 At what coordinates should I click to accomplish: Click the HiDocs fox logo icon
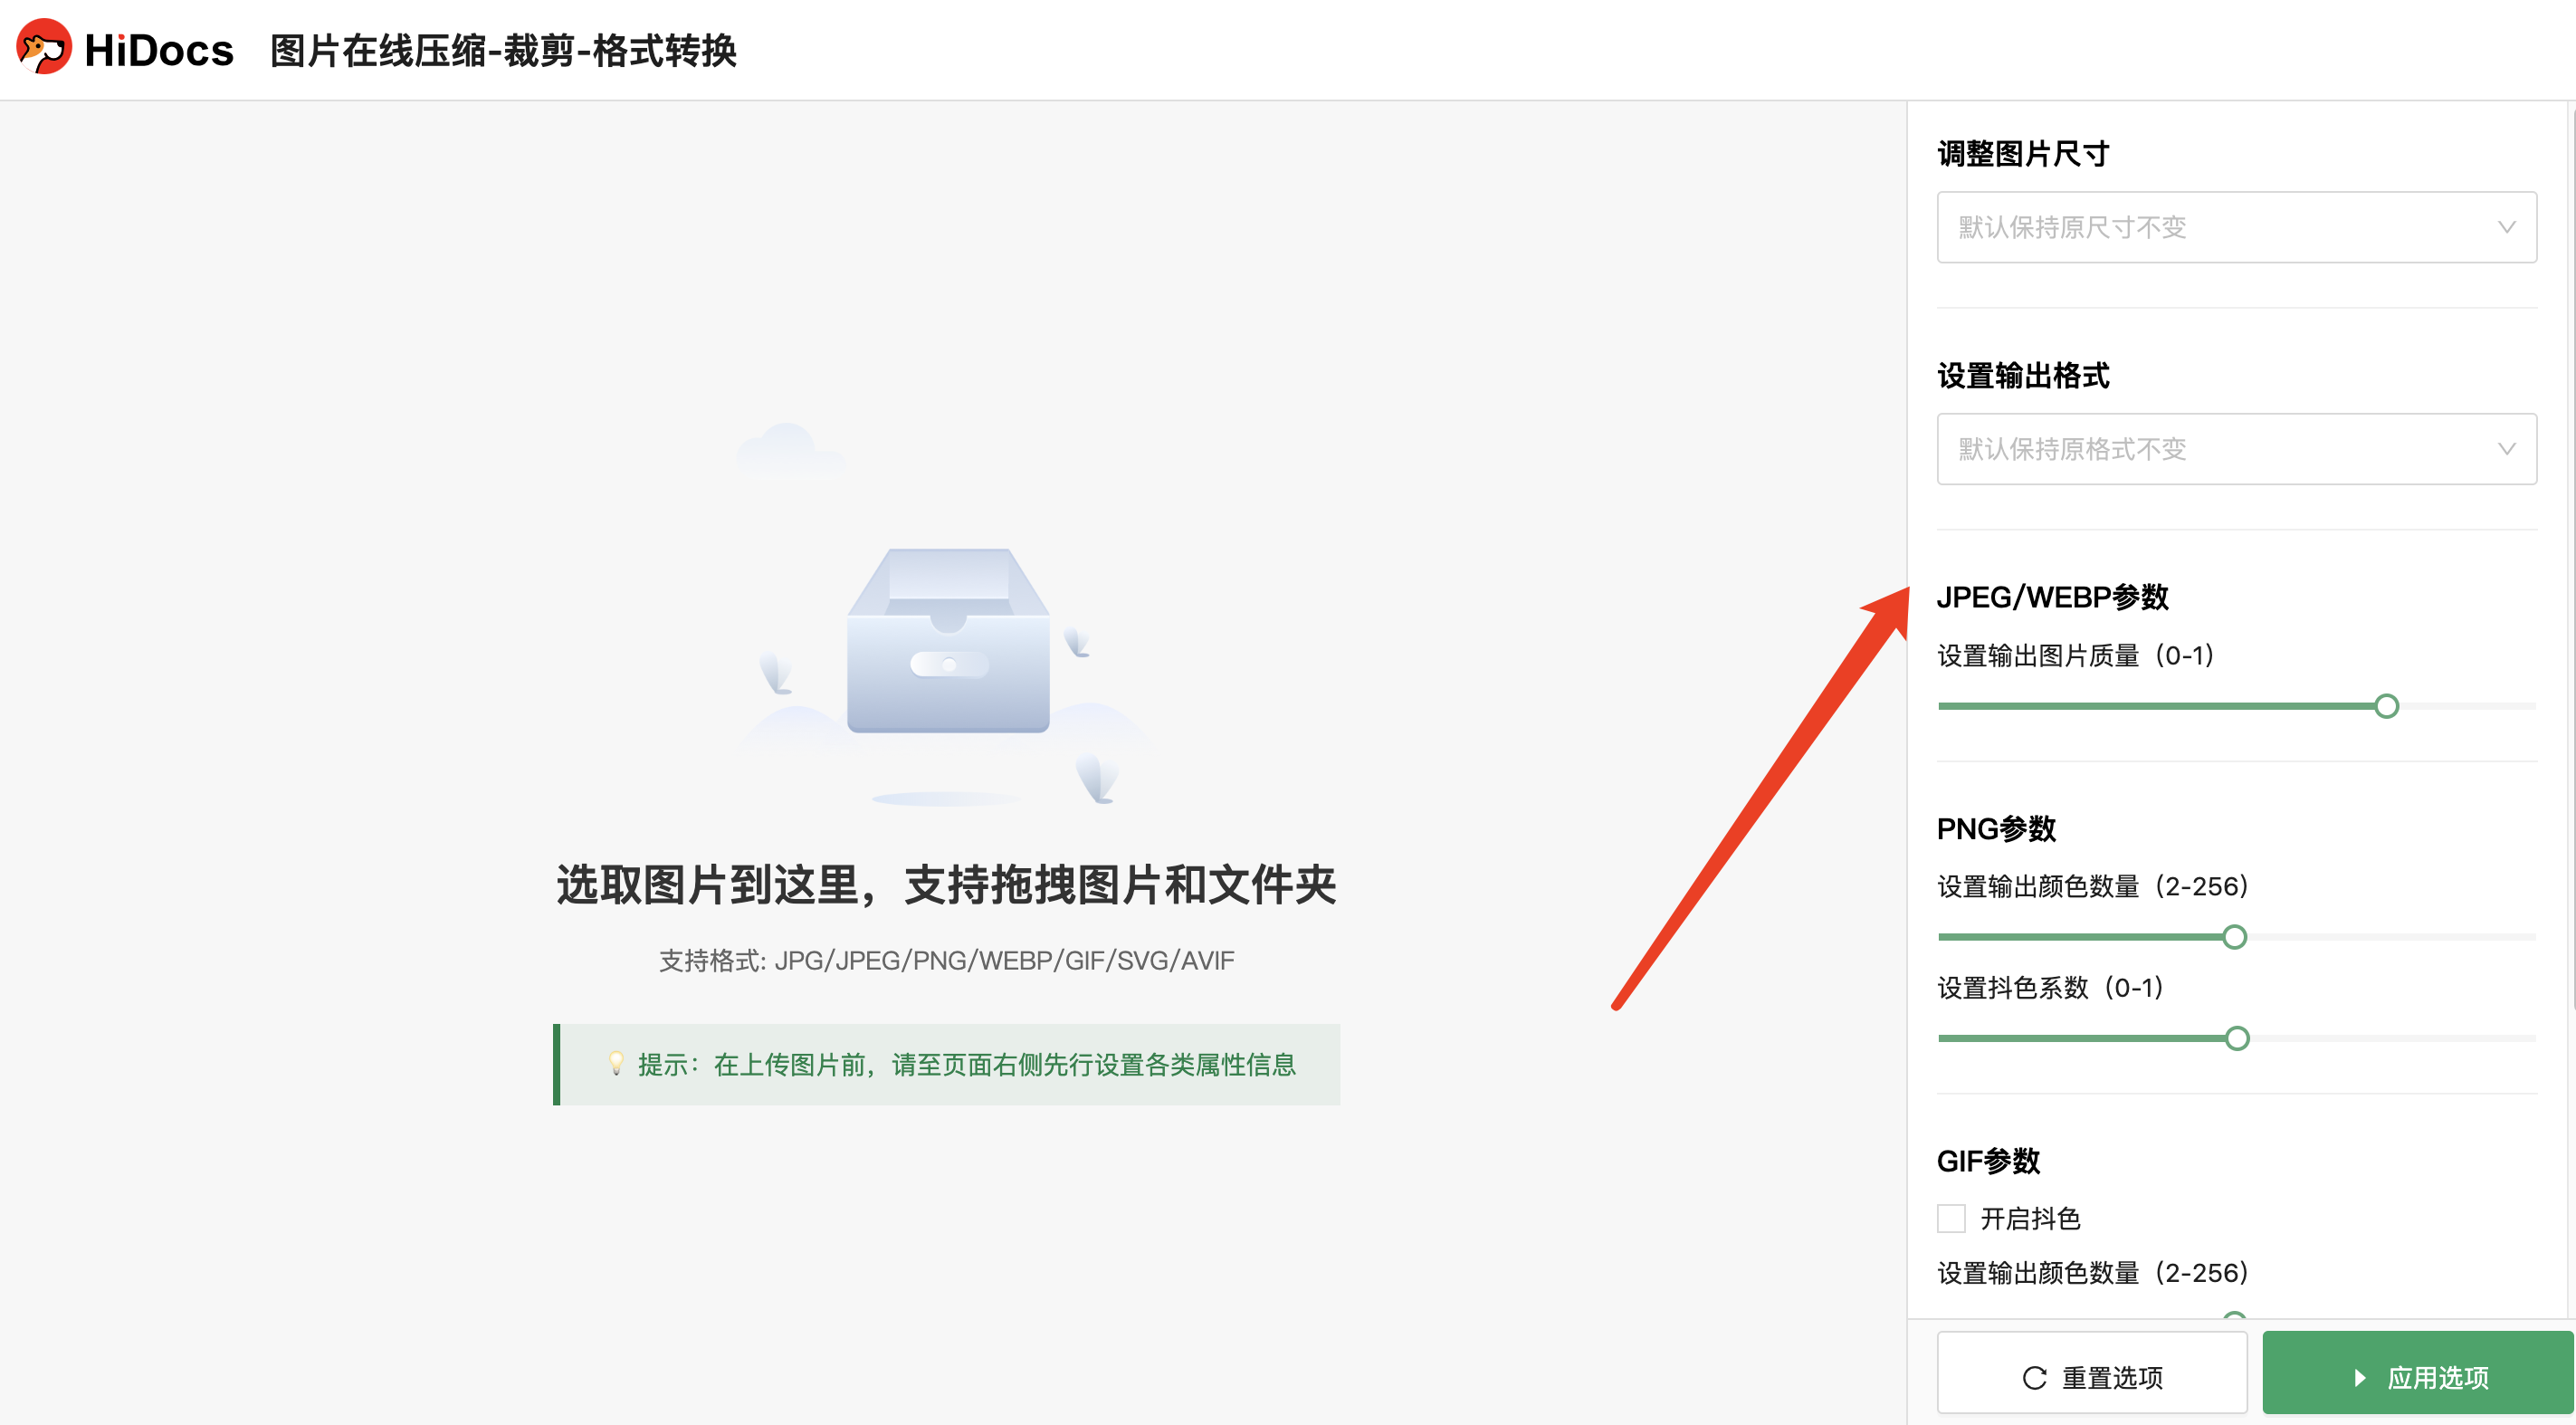(44, 47)
